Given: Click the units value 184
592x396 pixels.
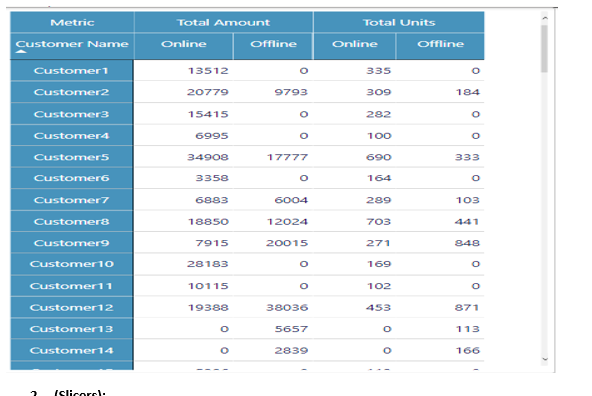Looking at the screenshot, I should tap(467, 92).
